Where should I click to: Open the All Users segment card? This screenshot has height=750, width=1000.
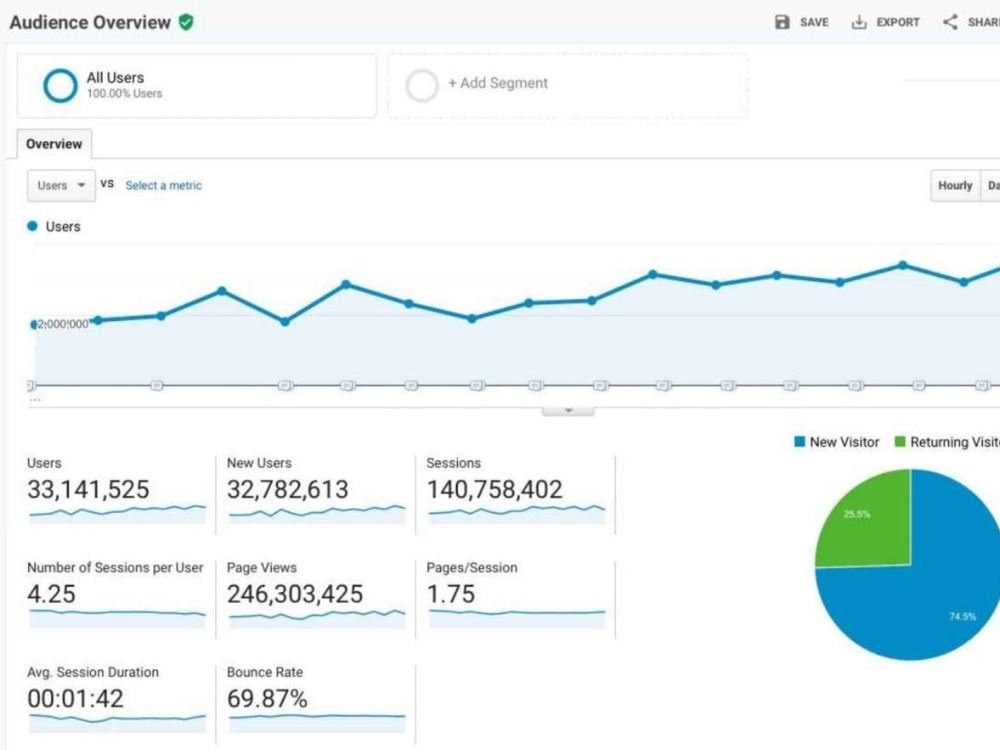pos(197,85)
